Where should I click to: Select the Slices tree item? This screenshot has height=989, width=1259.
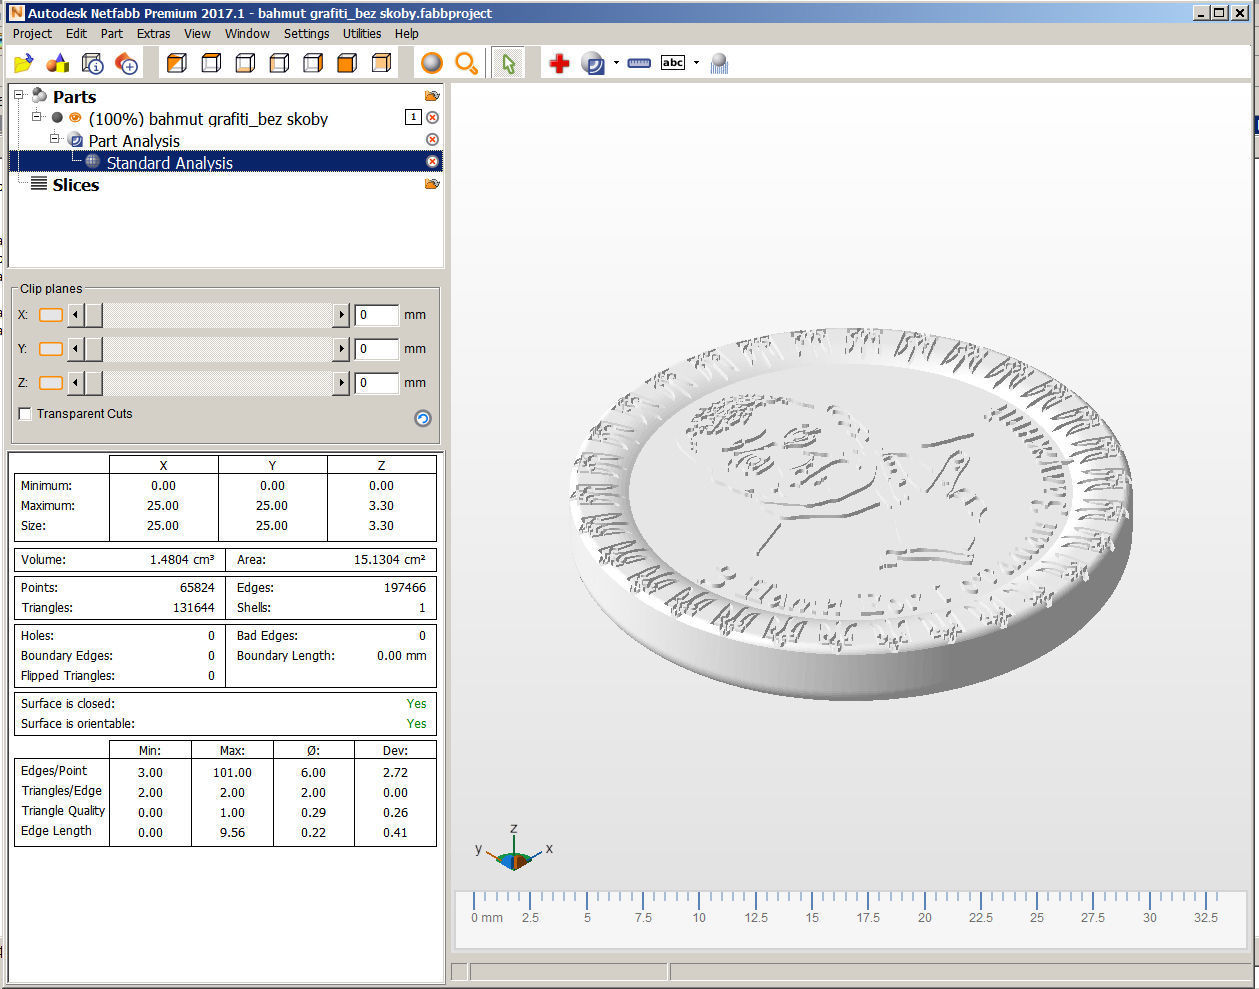coord(76,184)
